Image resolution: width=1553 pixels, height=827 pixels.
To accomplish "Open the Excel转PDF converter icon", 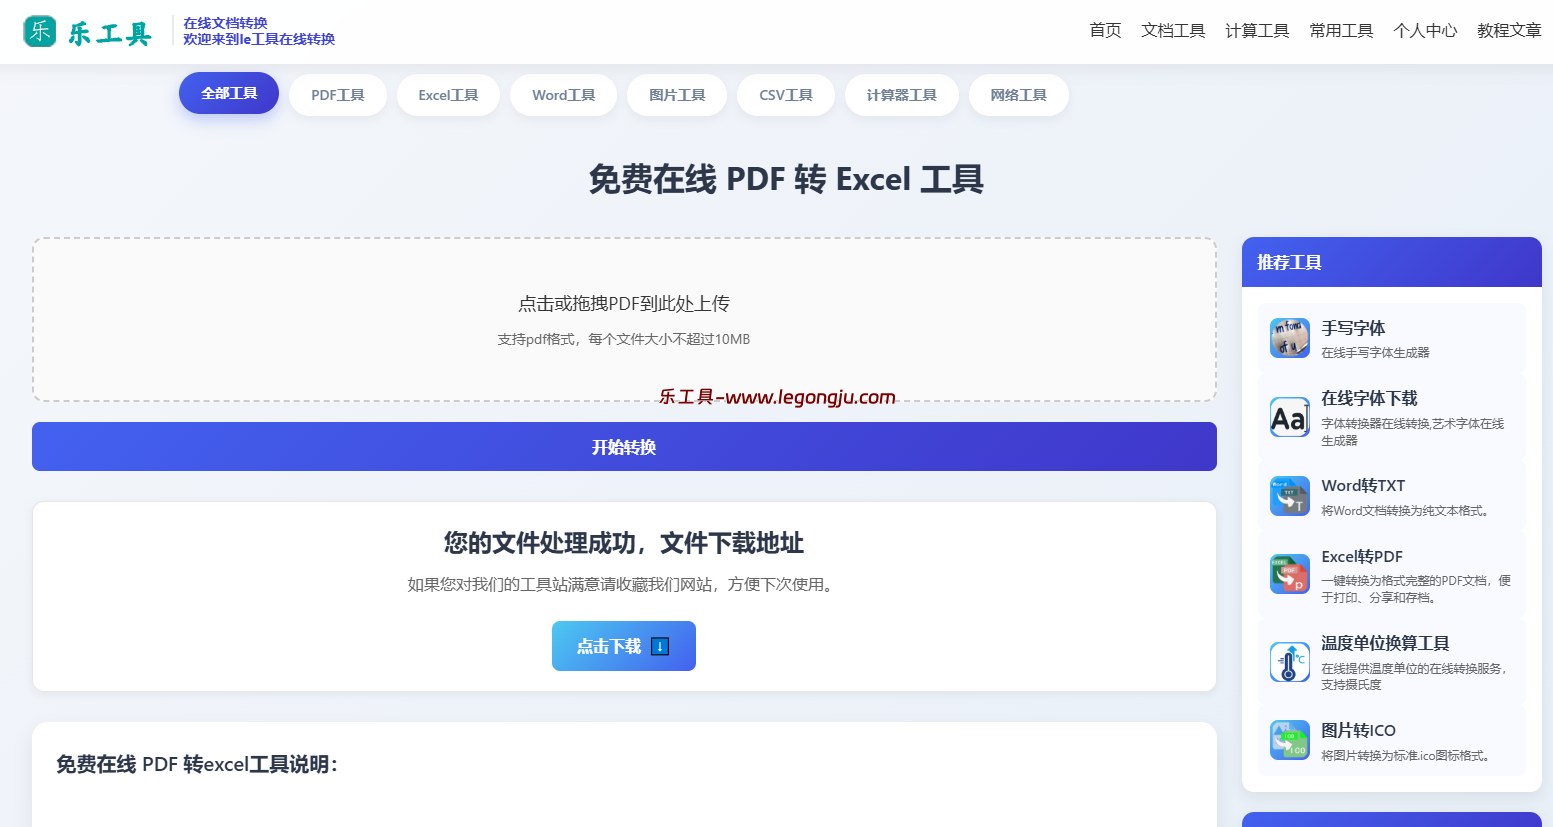I will [x=1289, y=574].
